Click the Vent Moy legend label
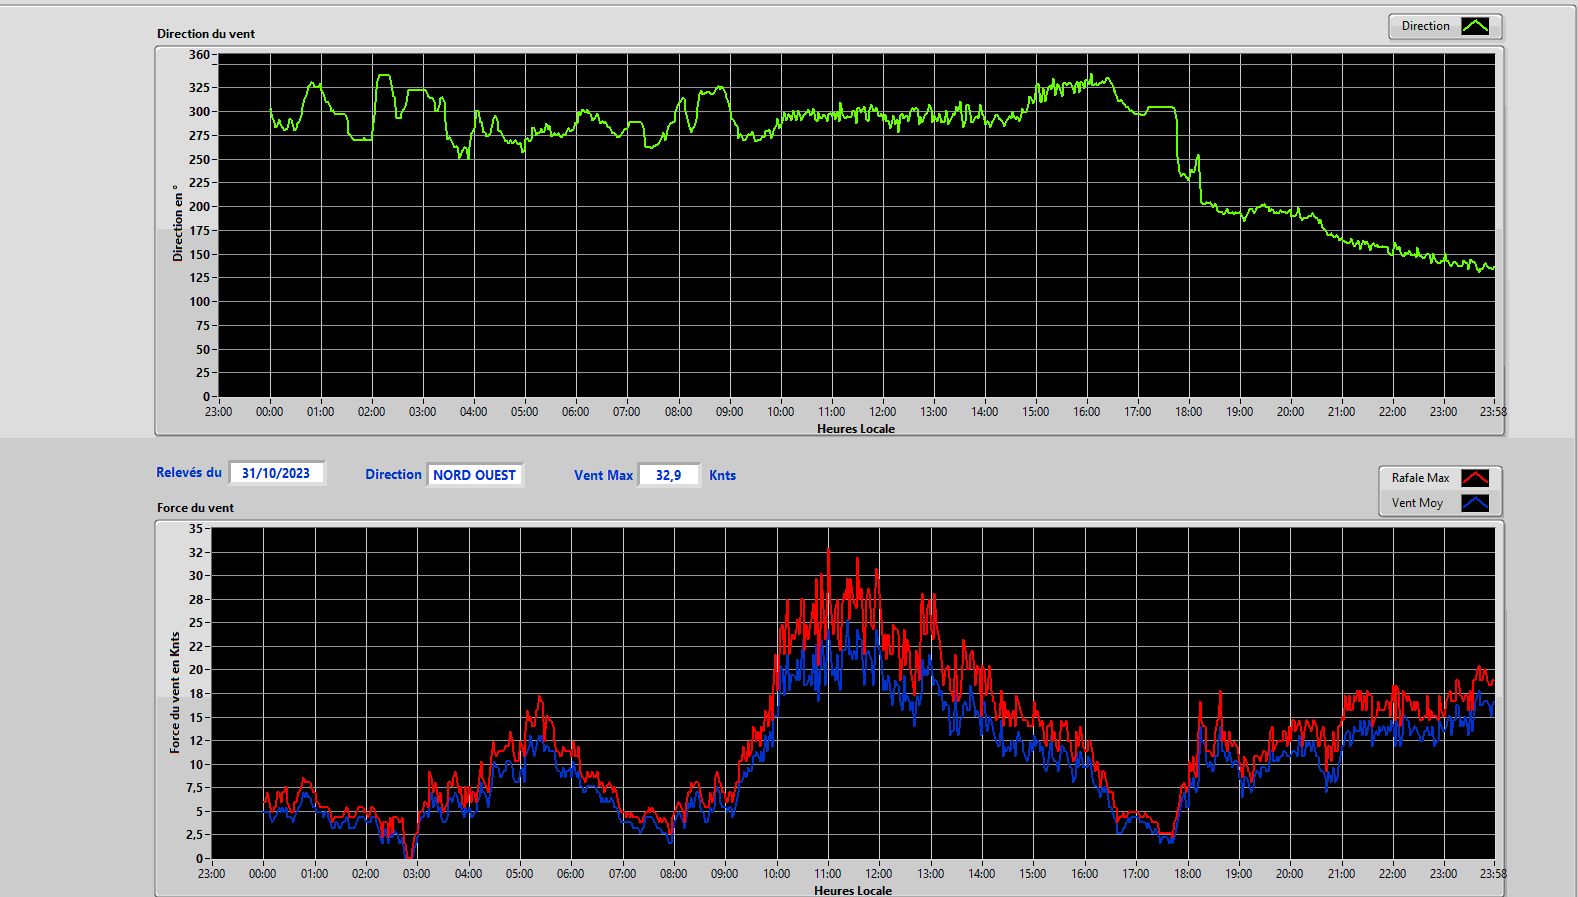Screen dimensions: 1578x897 (1417, 503)
